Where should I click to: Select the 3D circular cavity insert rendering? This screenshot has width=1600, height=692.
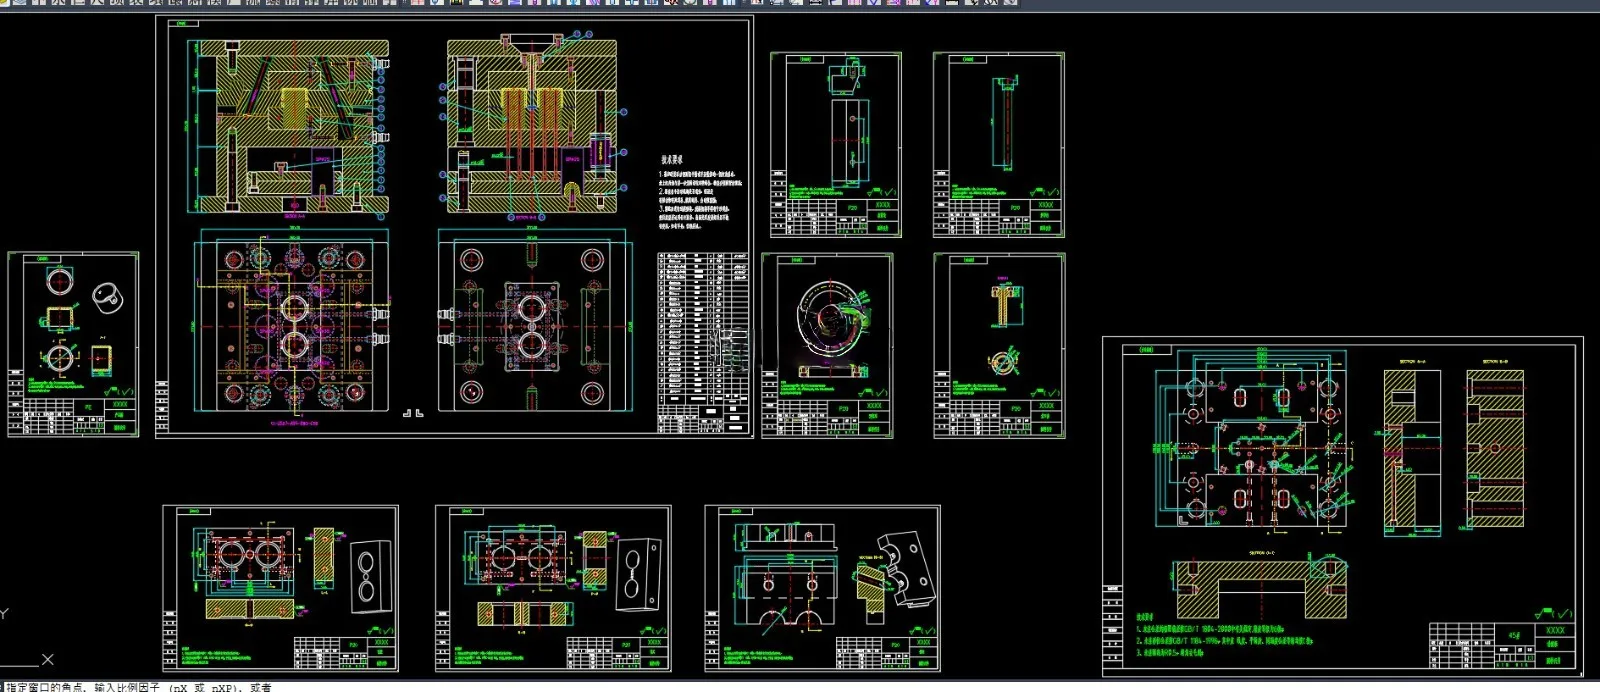click(x=830, y=320)
